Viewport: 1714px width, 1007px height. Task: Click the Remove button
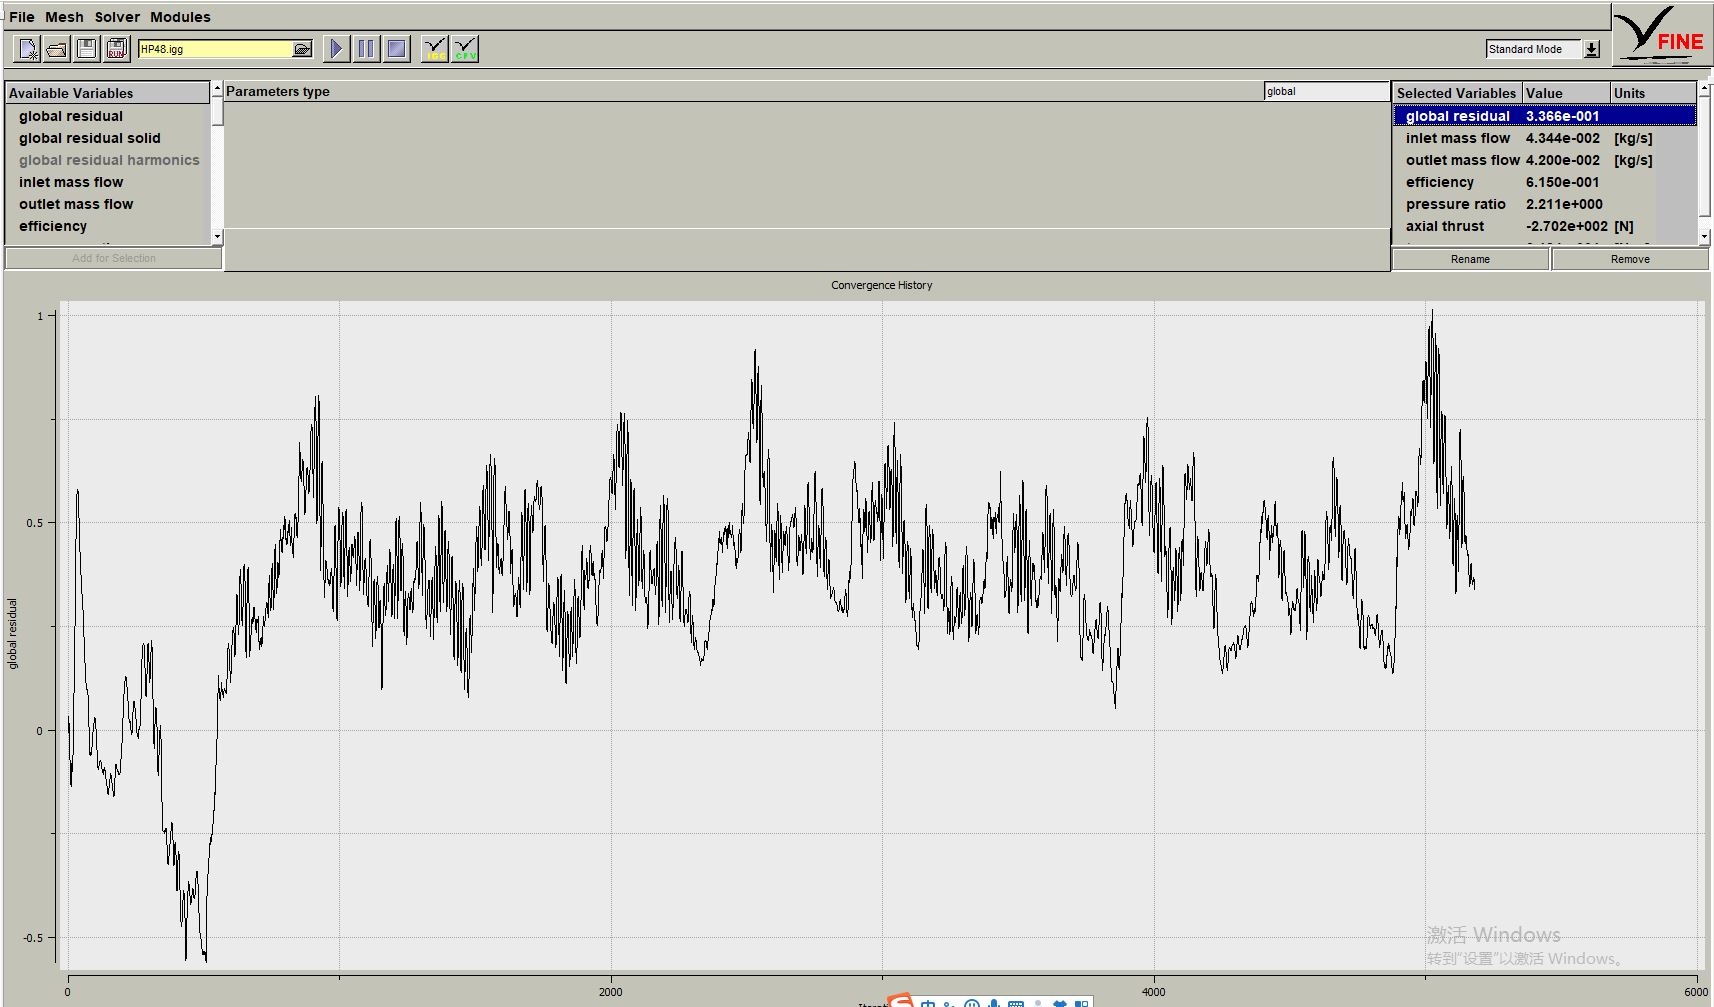click(x=1630, y=259)
